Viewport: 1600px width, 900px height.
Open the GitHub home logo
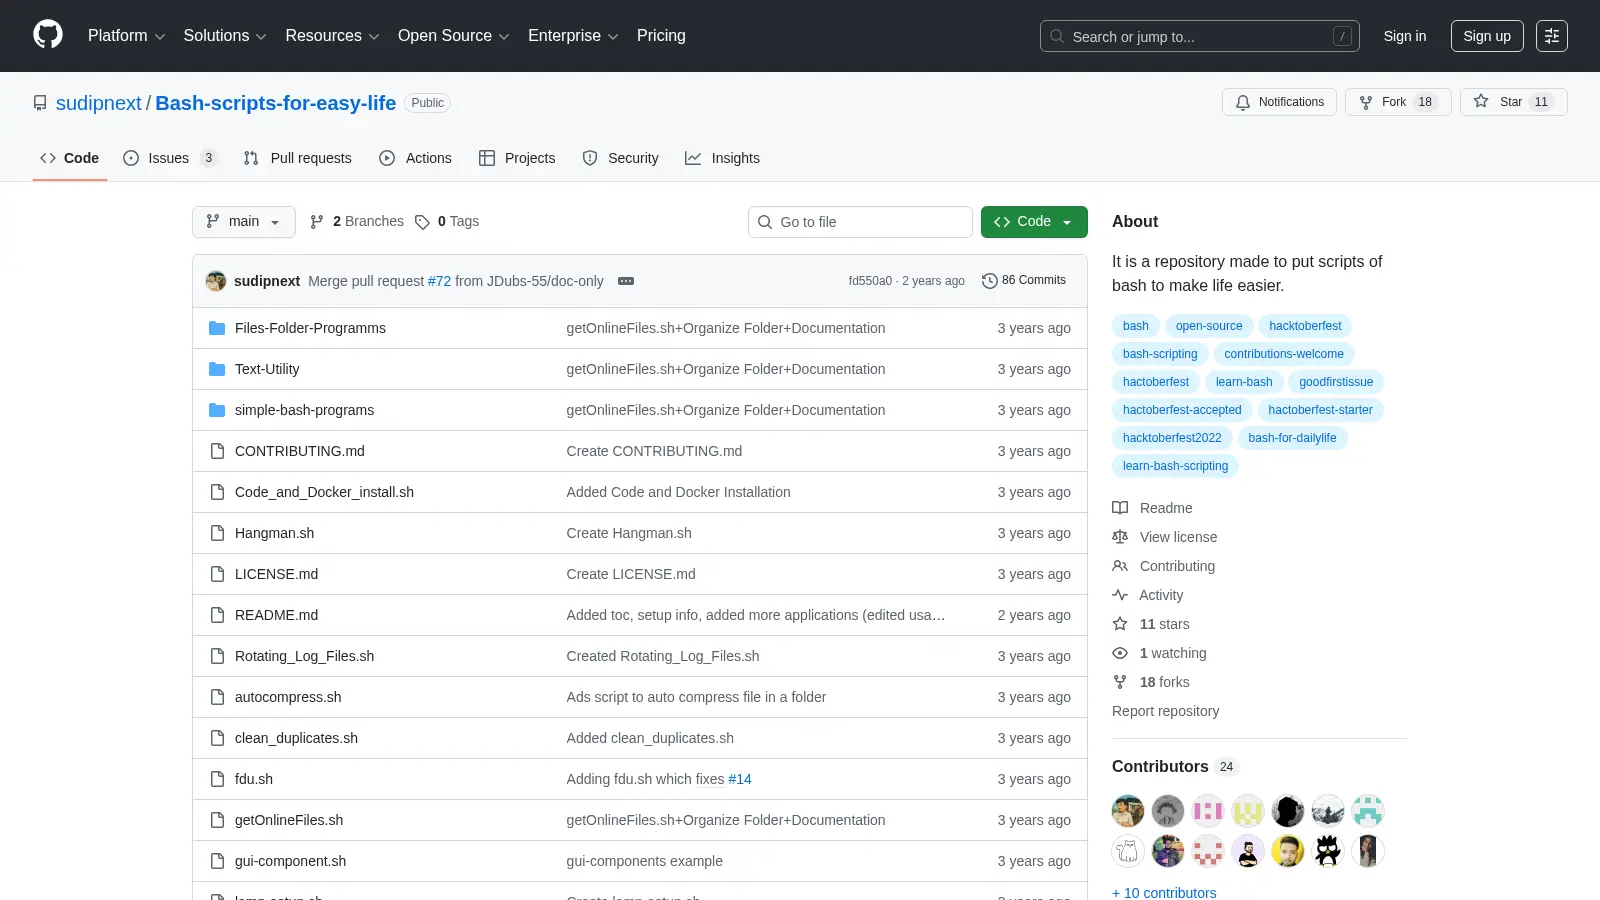coord(48,35)
